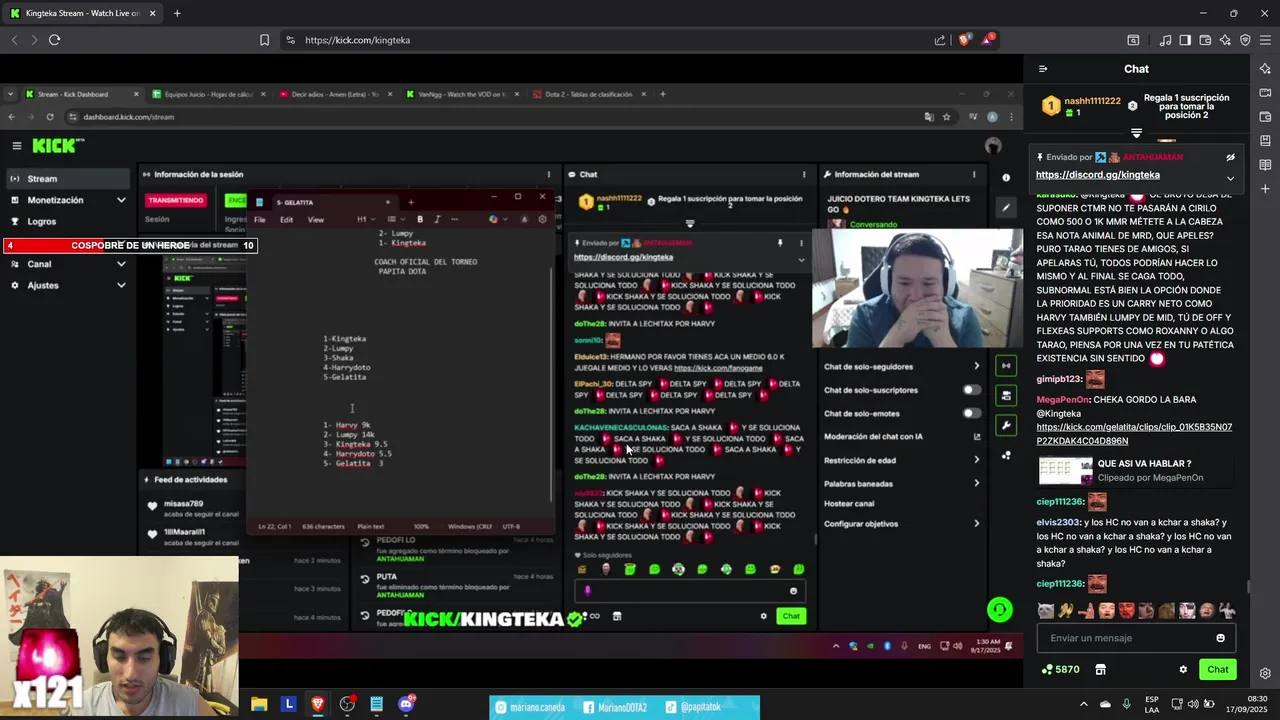Open reading list sidebar icon
Image resolution: width=1280 pixels, height=720 pixels.
tap(1265, 165)
